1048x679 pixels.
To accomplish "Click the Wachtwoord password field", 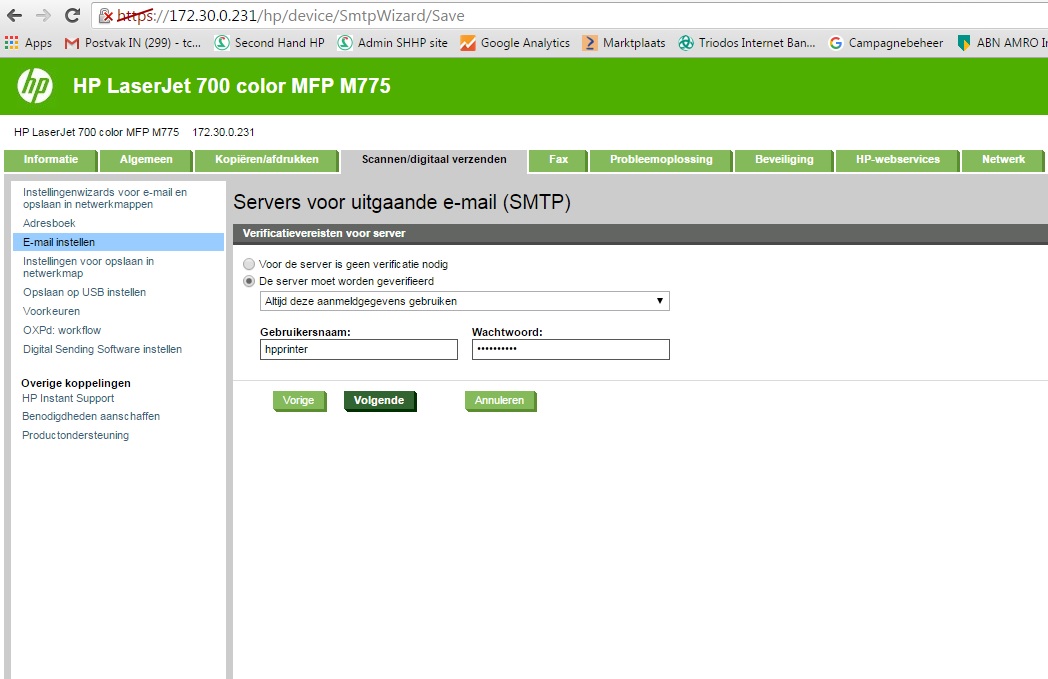I will tap(571, 350).
